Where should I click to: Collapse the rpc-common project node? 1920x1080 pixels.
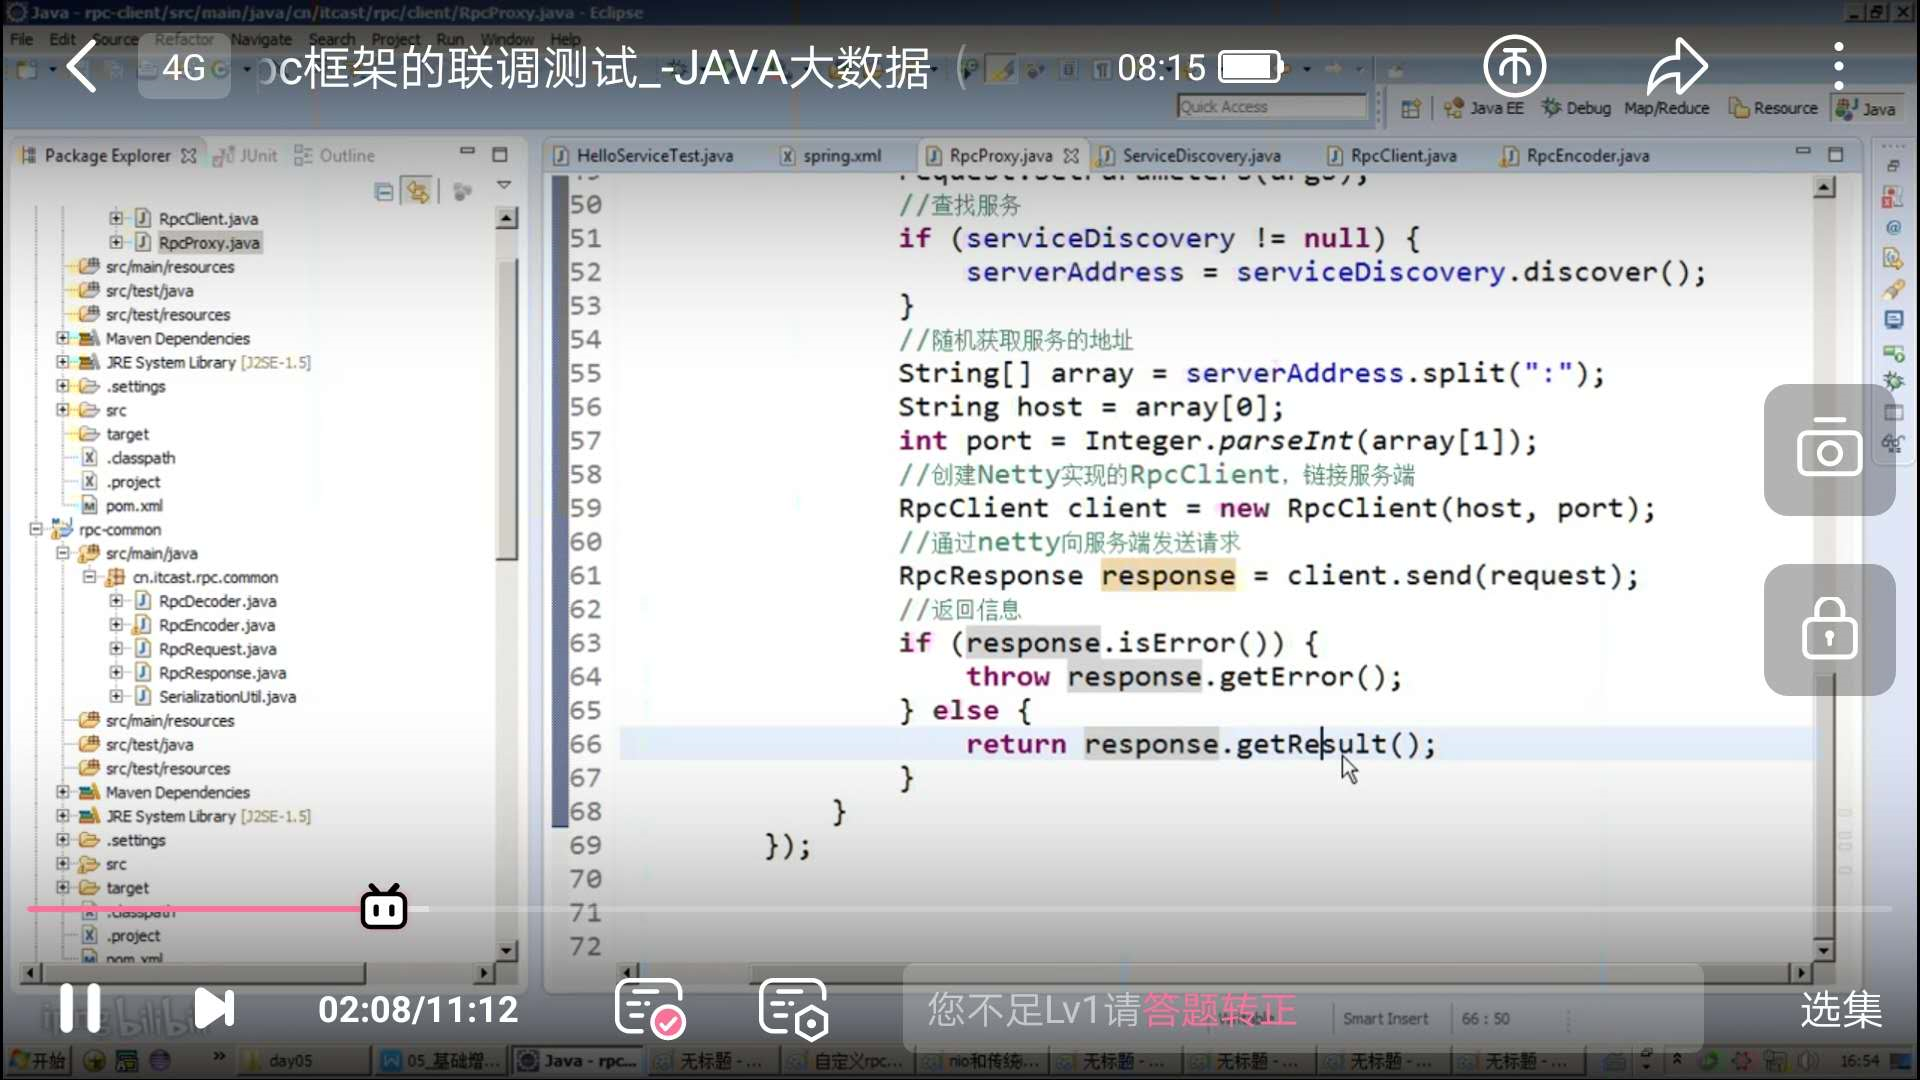coord(36,529)
